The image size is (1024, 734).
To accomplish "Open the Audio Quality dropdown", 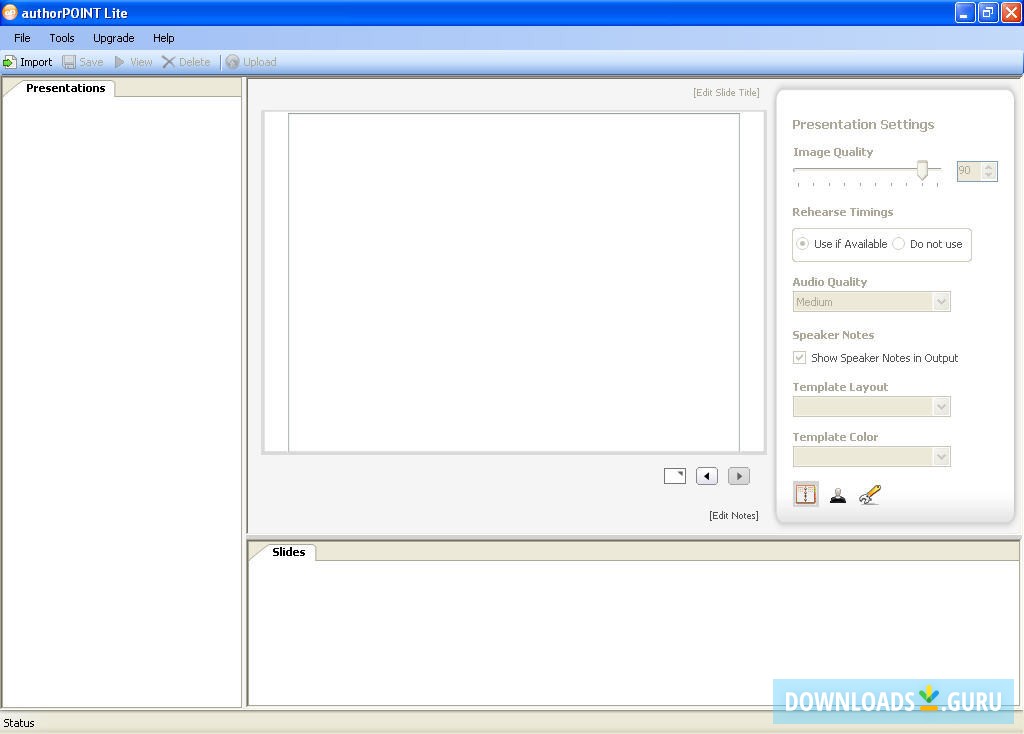I will (x=940, y=301).
